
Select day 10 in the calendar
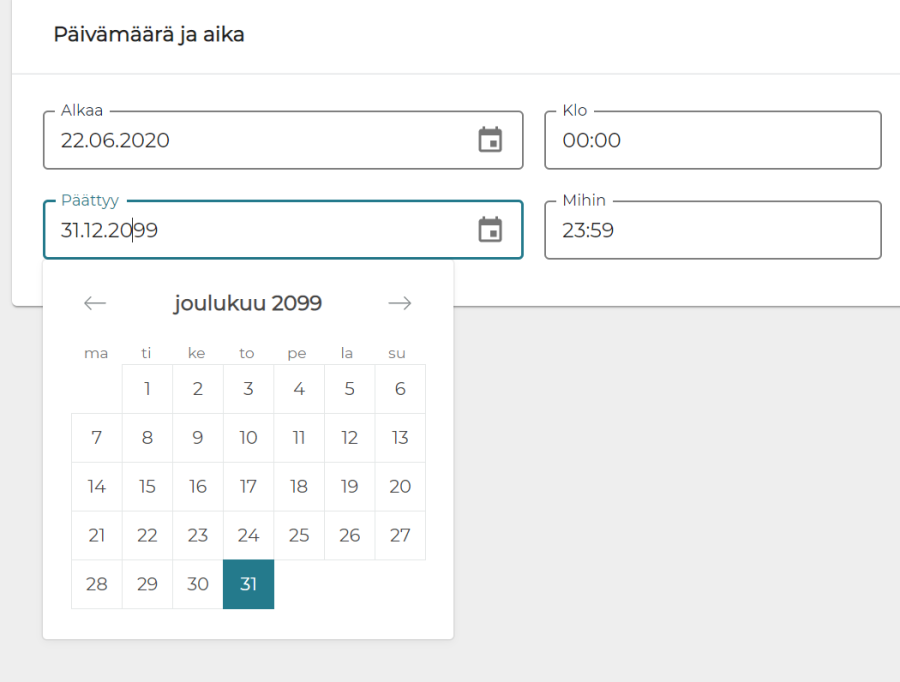[x=248, y=438]
